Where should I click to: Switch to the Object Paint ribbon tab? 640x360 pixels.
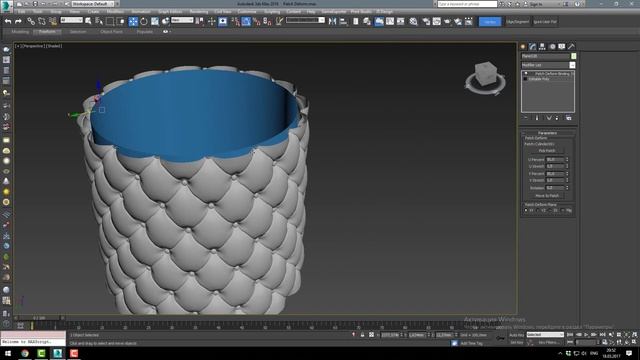point(111,31)
